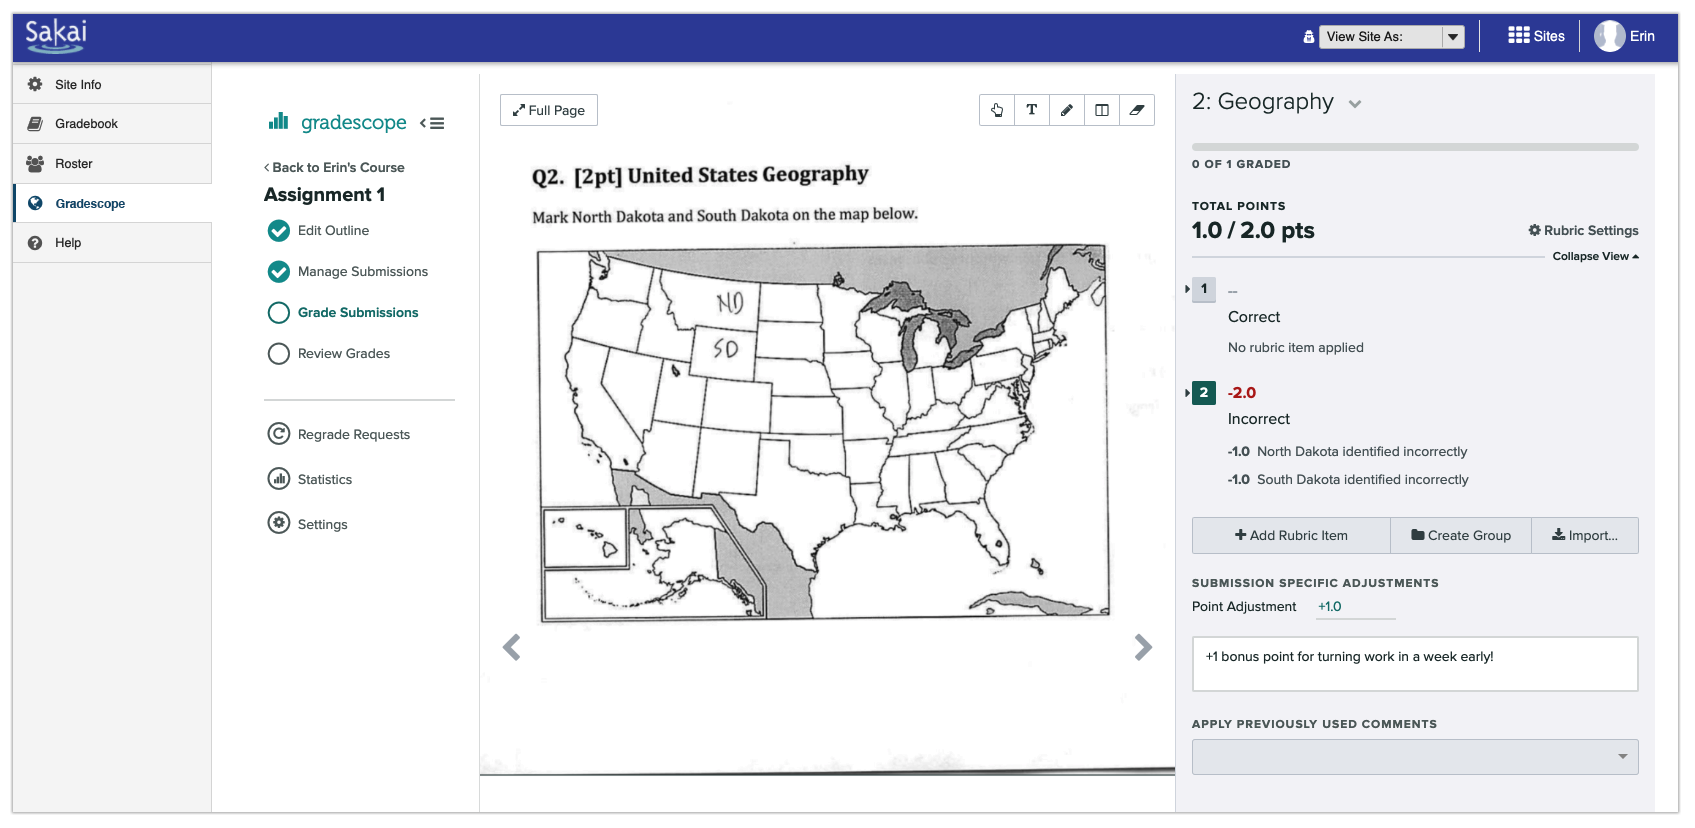Viewport: 1695px width, 828px height.
Task: Go to next submission arrow
Action: pos(1143,647)
